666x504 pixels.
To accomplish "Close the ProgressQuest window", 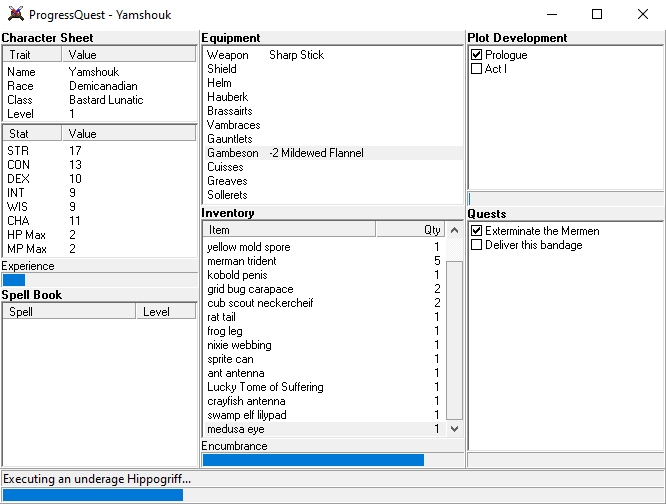I will click(643, 14).
